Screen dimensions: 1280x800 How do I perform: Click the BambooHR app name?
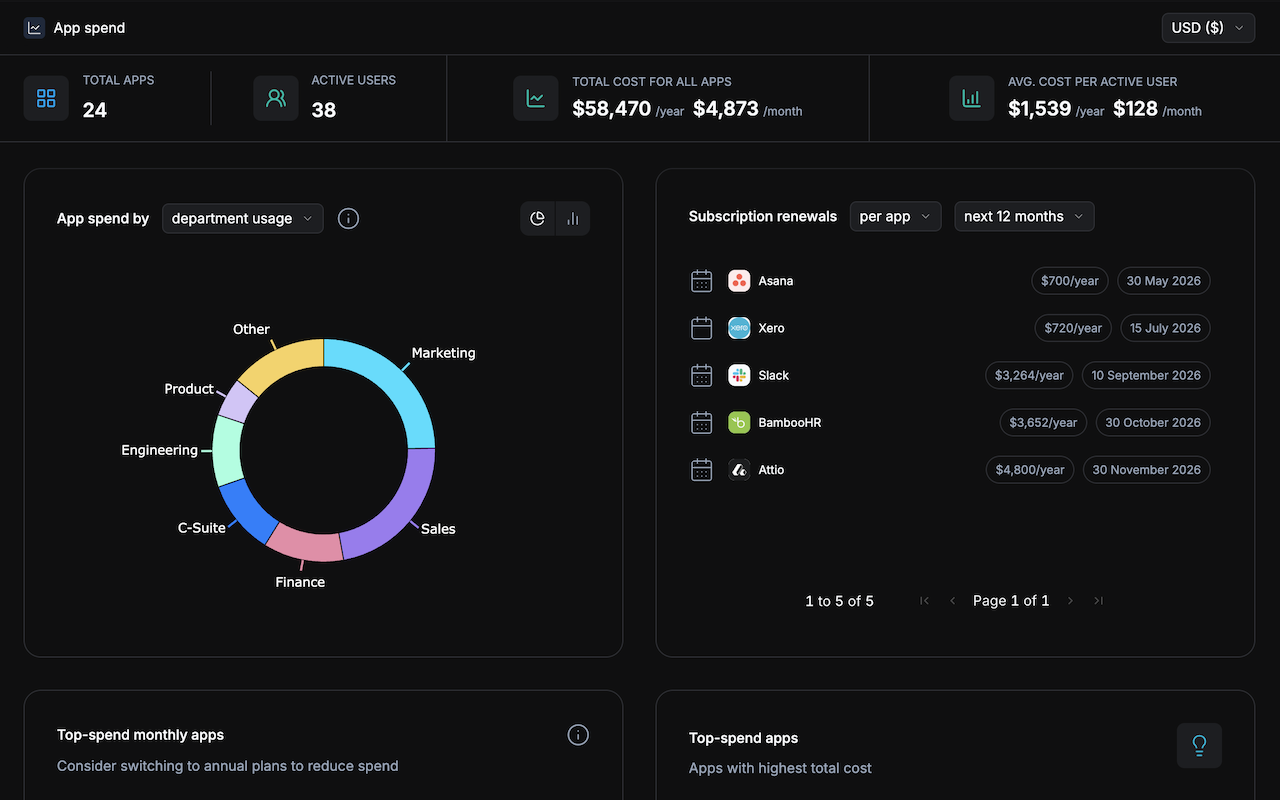pyautogui.click(x=790, y=422)
